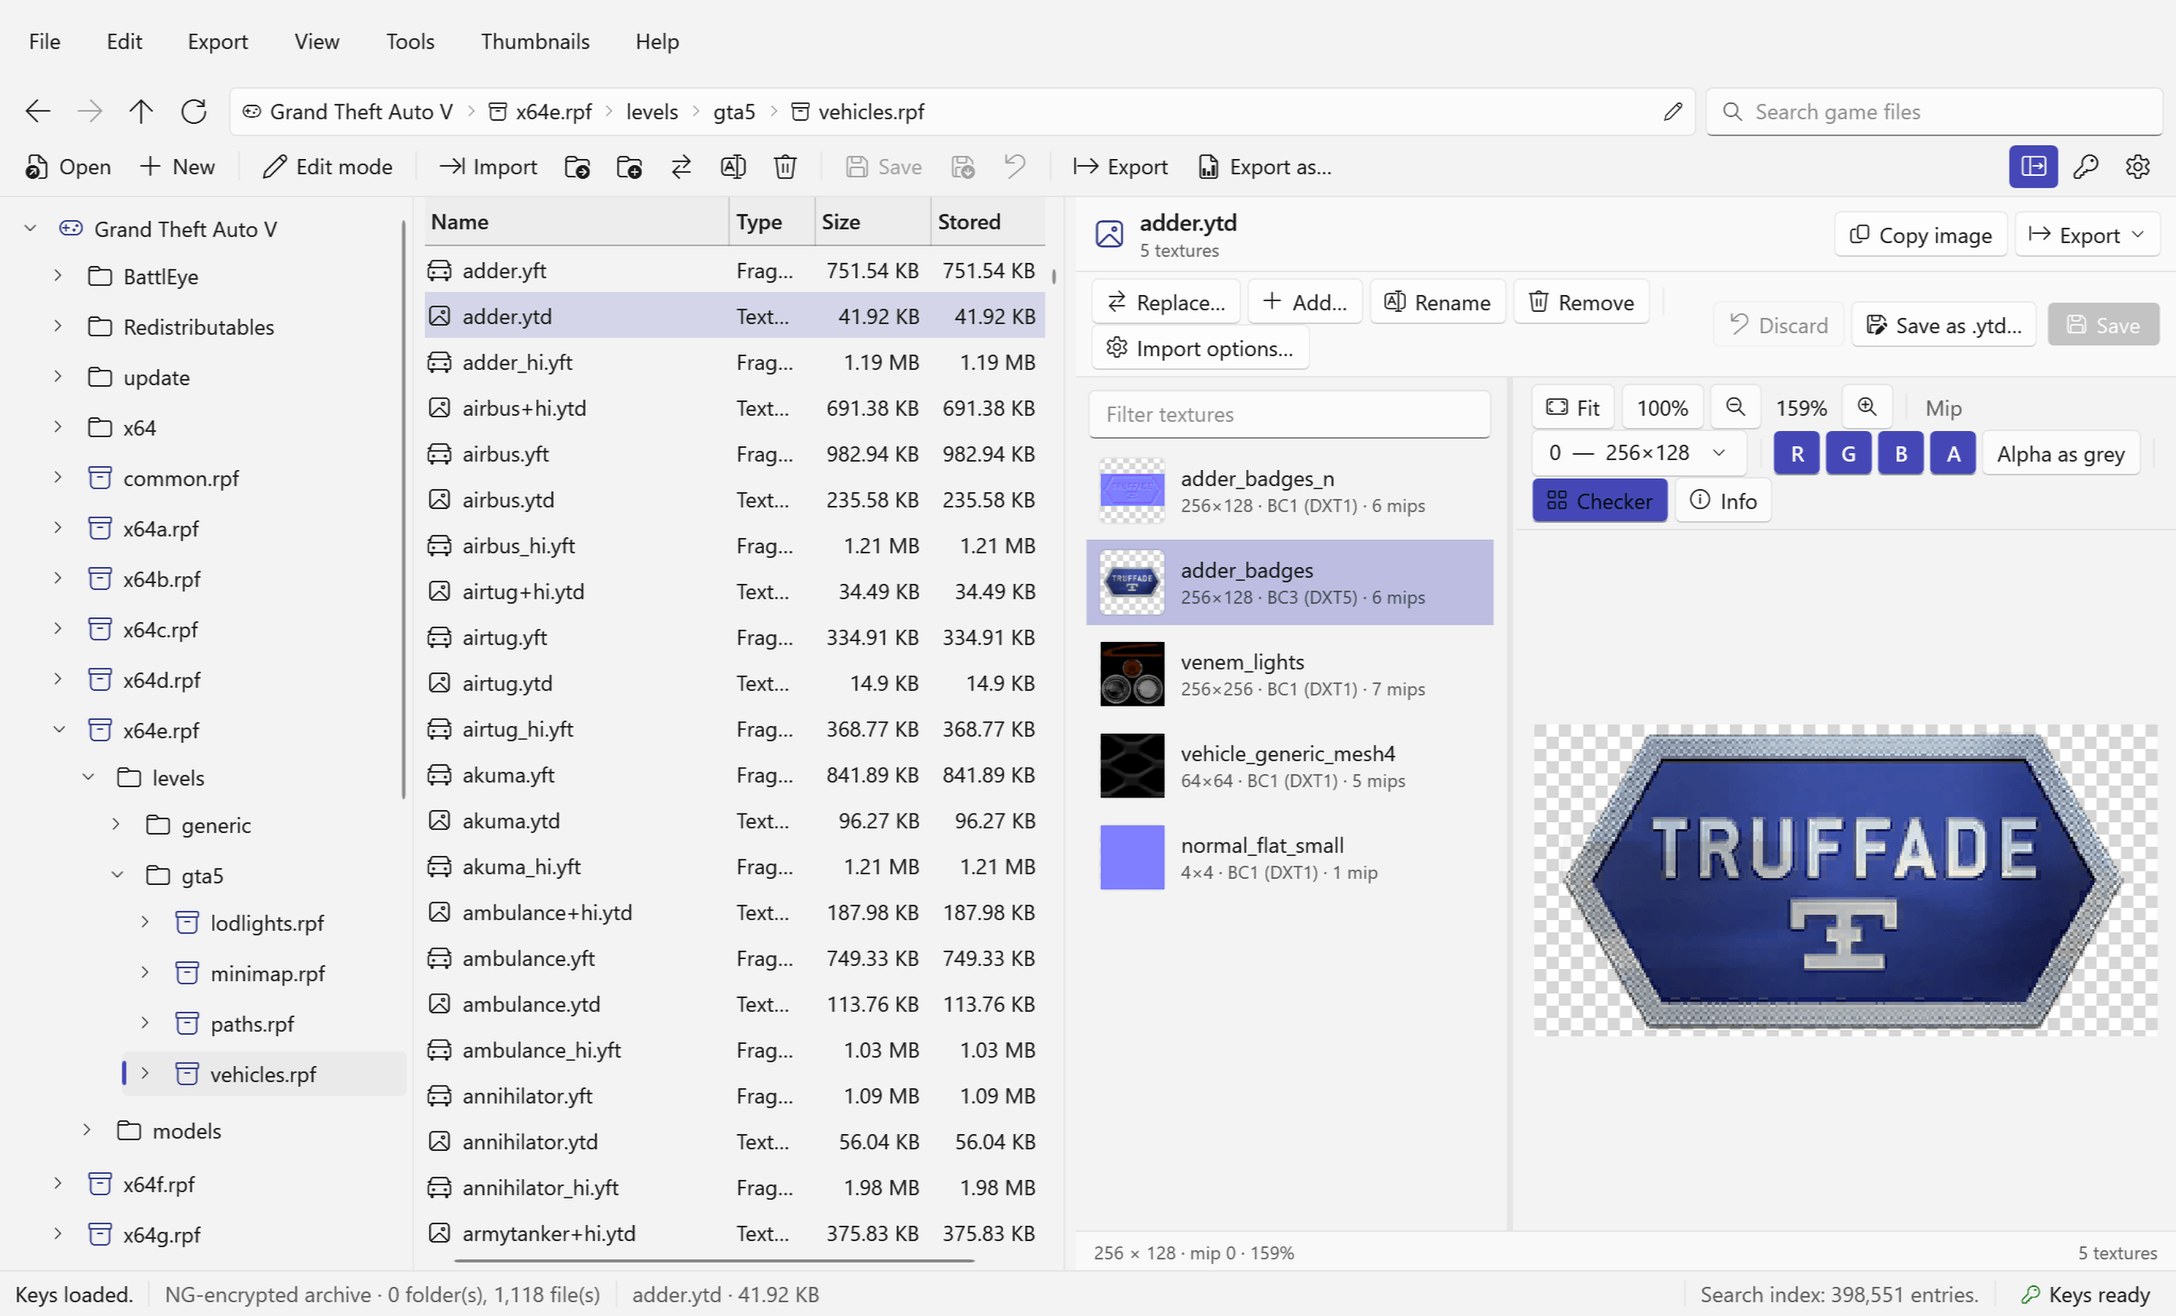Screen dimensions: 2176x1316
Task: Click the trash delete icon in main toolbar
Action: click(785, 167)
